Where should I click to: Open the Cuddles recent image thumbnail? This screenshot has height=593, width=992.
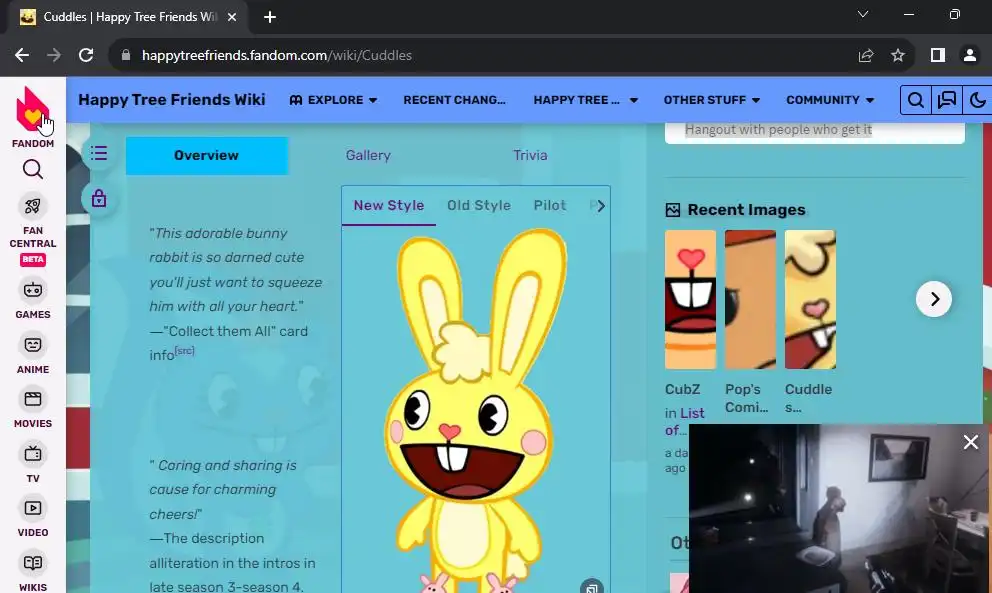(x=810, y=299)
